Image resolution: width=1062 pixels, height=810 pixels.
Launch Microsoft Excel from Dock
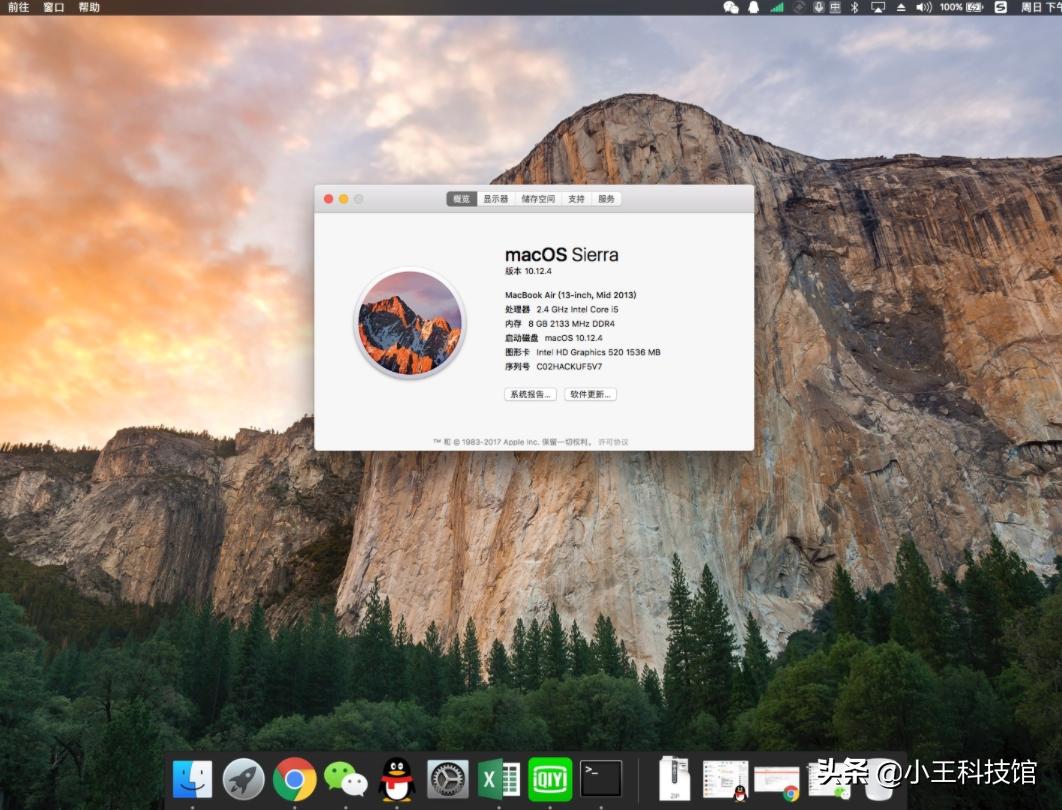click(x=499, y=779)
